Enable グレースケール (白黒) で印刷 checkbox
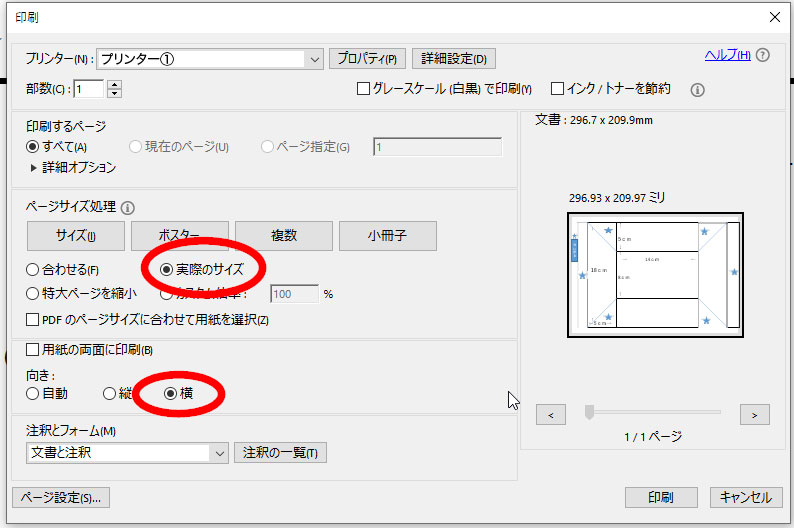Image resolution: width=794 pixels, height=528 pixels. click(364, 89)
